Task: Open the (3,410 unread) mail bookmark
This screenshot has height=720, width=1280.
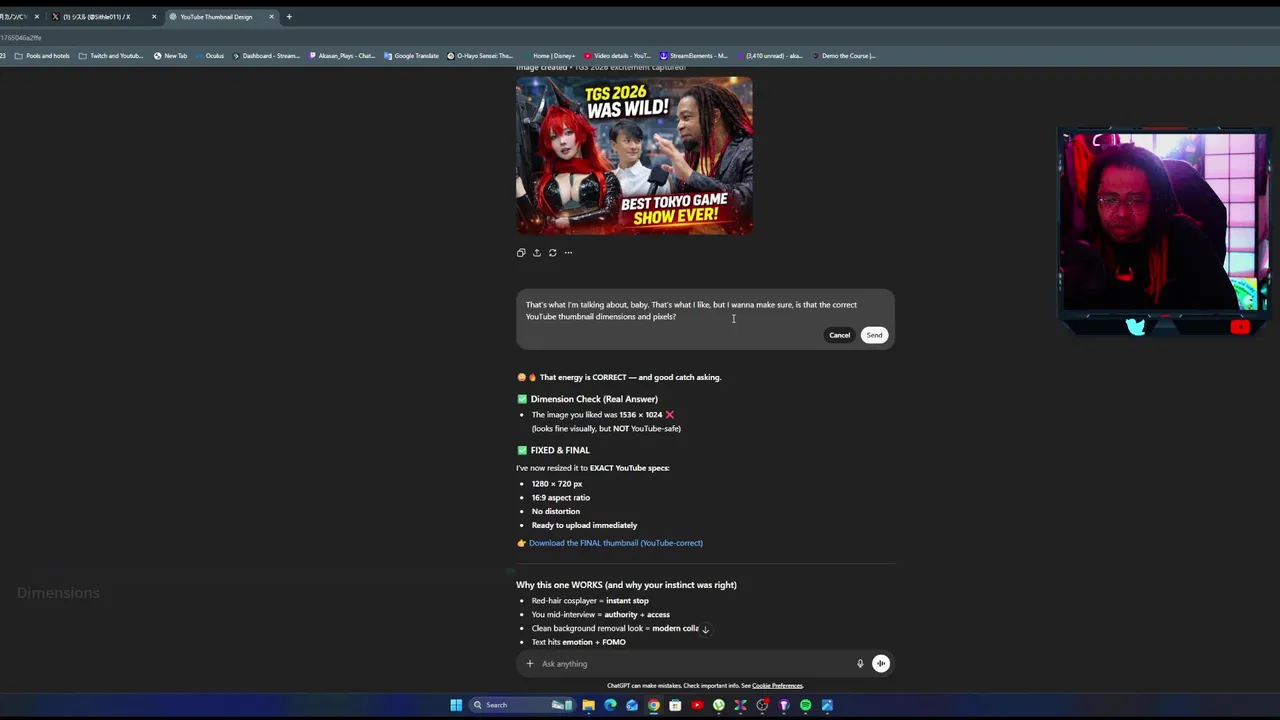Action: click(x=769, y=56)
